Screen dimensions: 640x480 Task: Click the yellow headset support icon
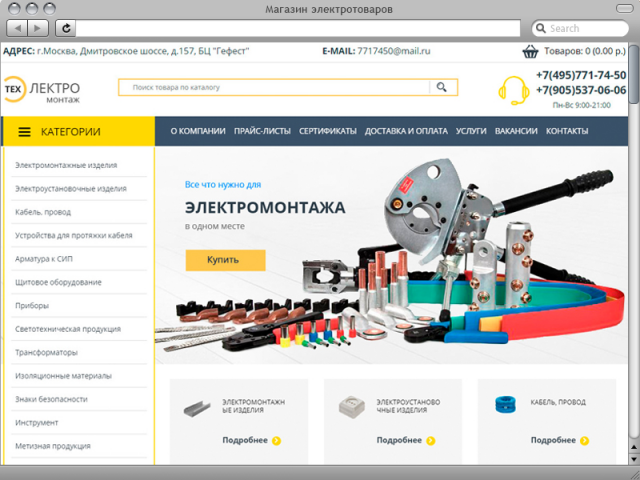coord(513,90)
